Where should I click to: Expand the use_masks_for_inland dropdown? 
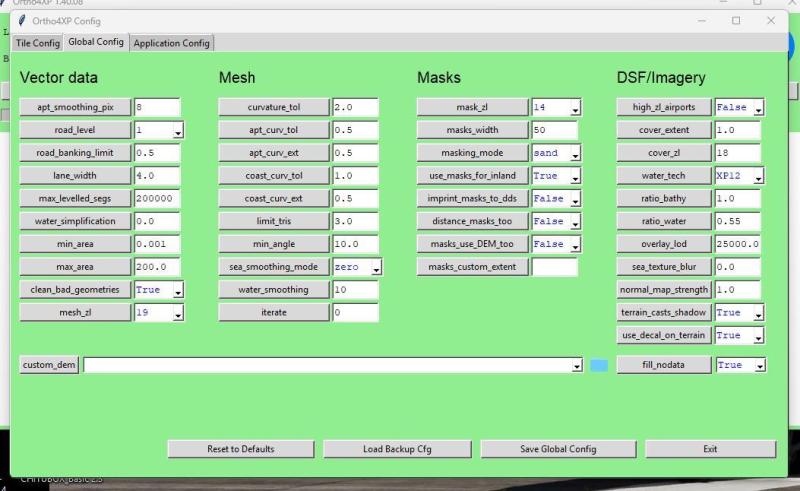click(575, 178)
